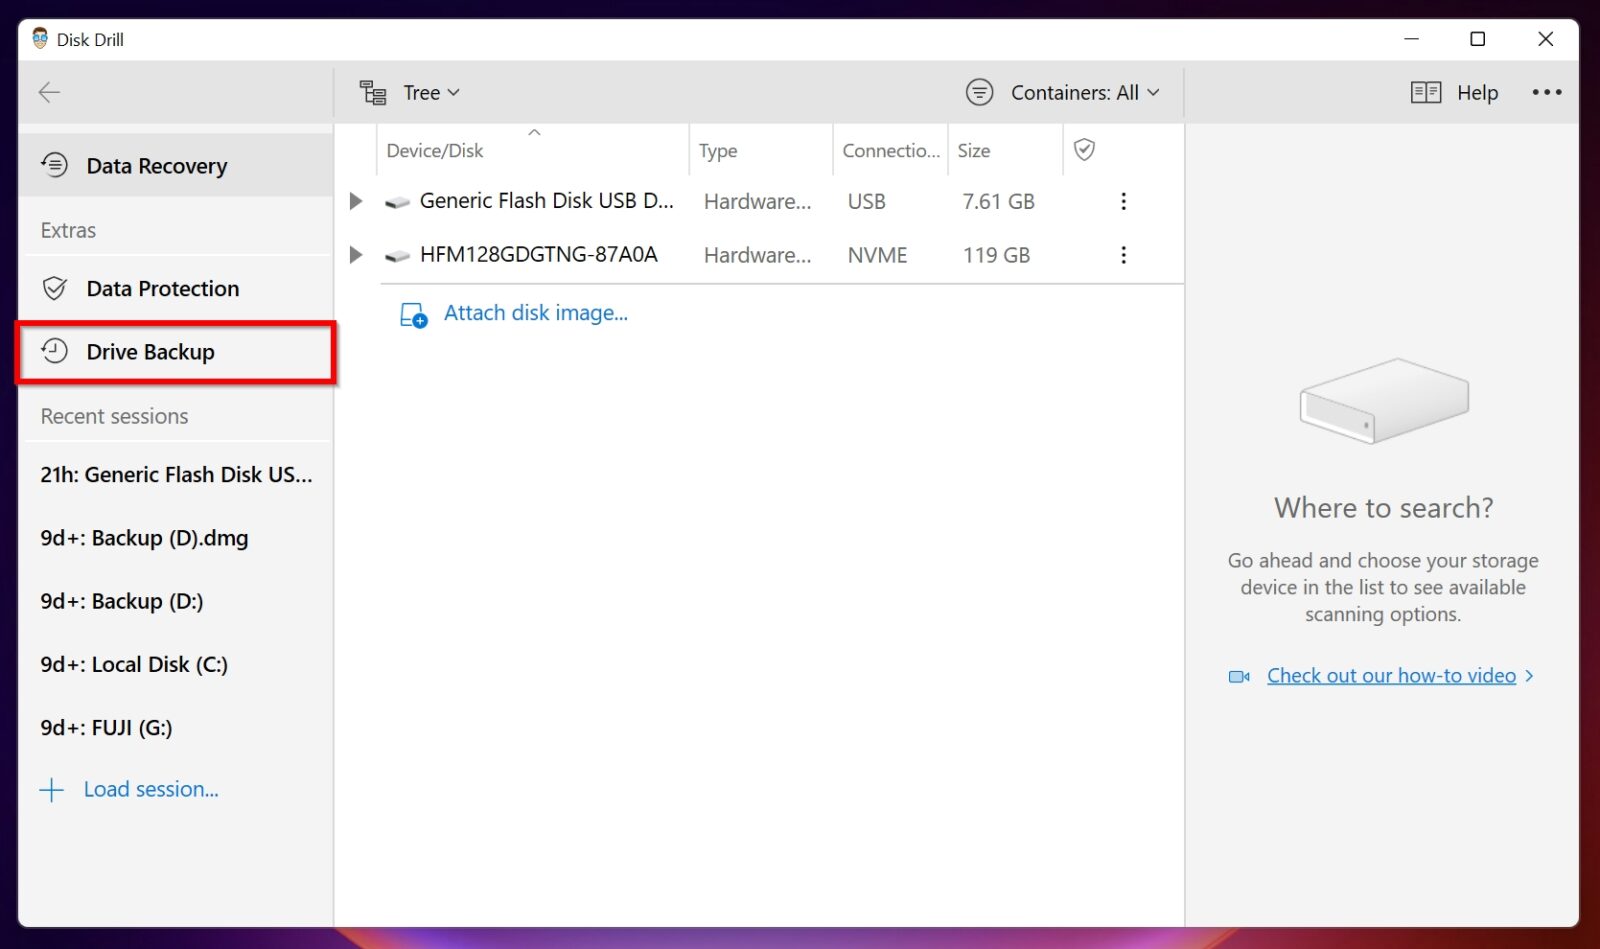Click the Attach disk image icon
The image size is (1600, 949).
pos(411,313)
